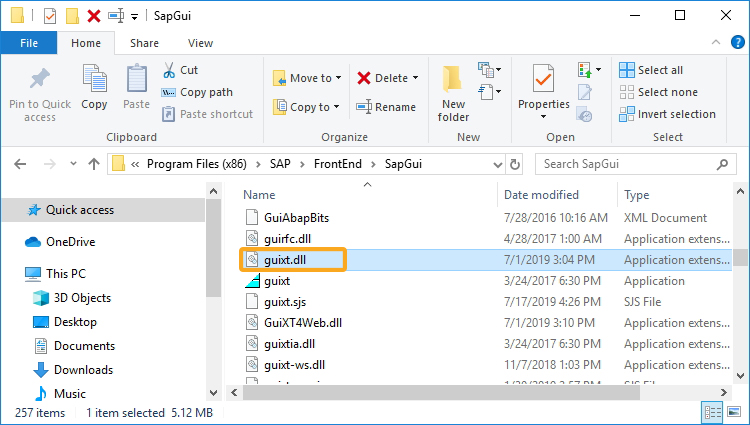Refresh the SapGui folder address bar
This screenshot has width=750, height=425.
point(515,164)
